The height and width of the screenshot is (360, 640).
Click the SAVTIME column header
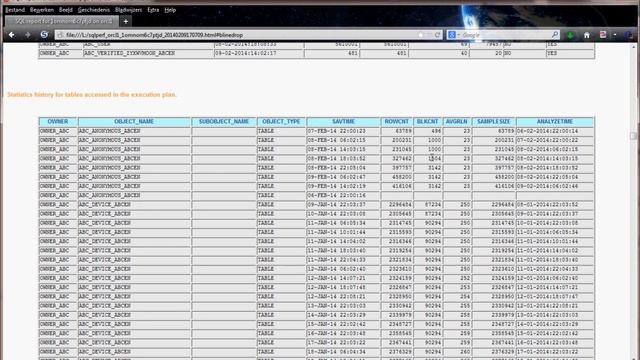pos(343,122)
